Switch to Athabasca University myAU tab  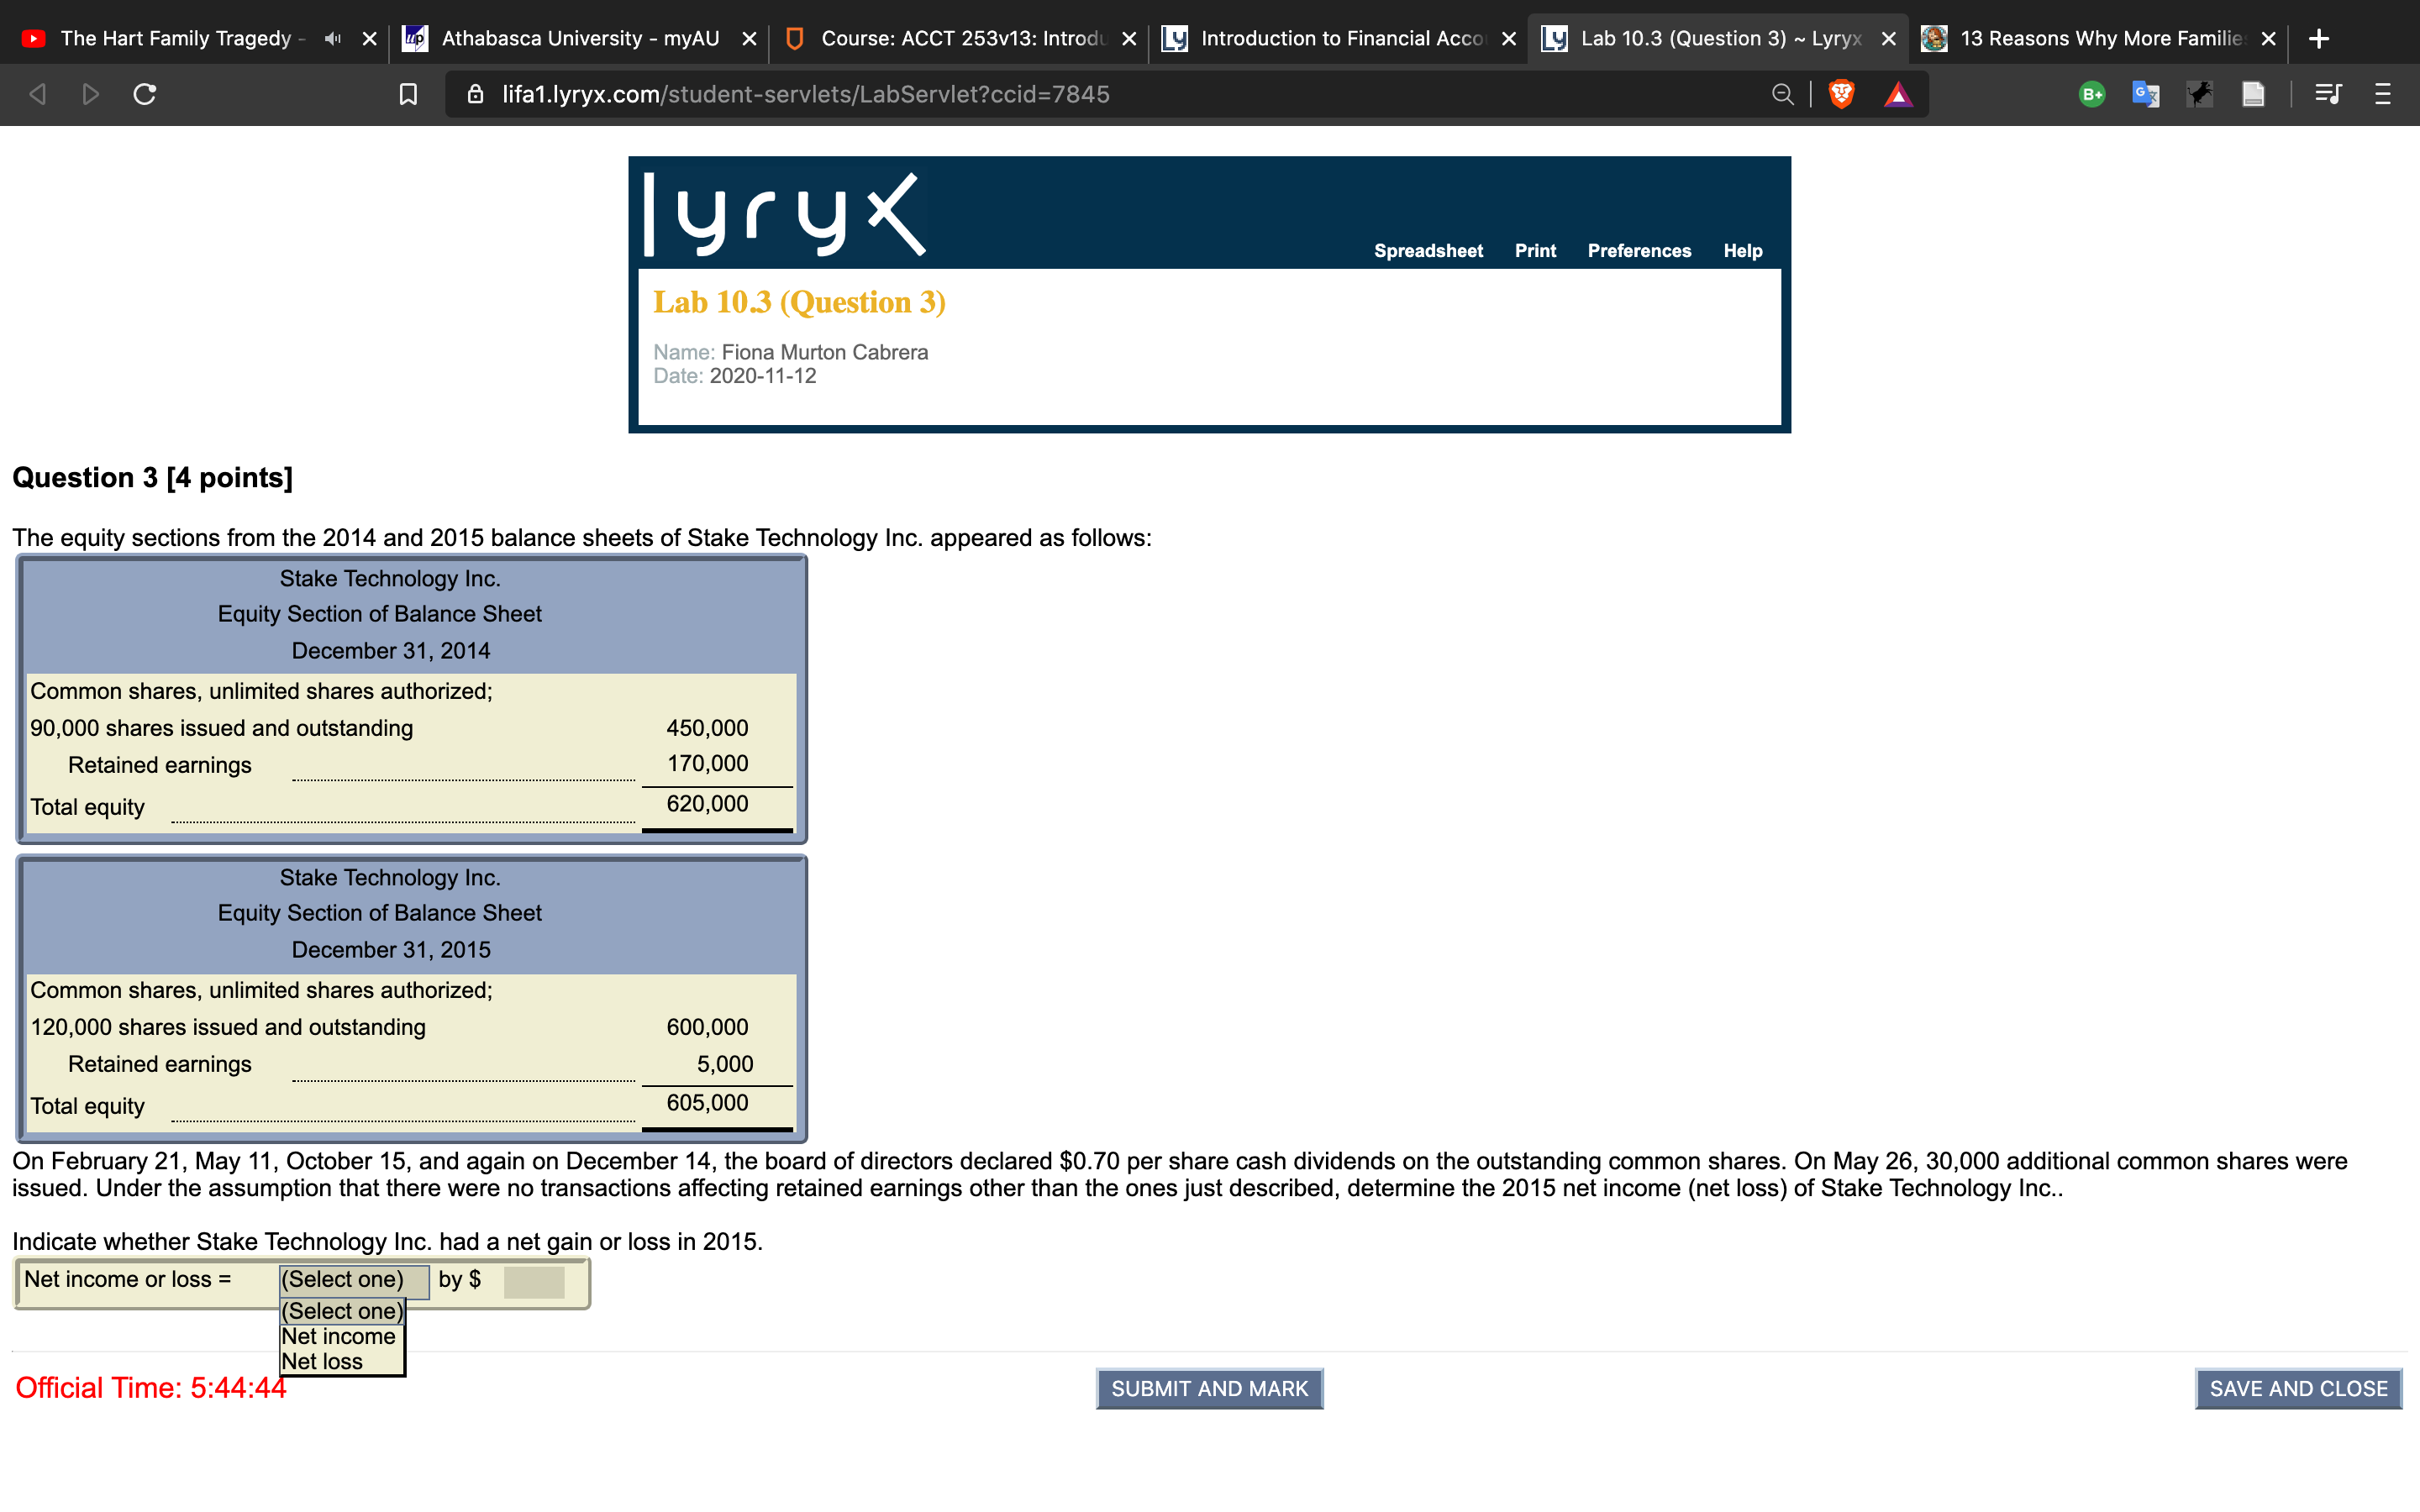pyautogui.click(x=579, y=38)
